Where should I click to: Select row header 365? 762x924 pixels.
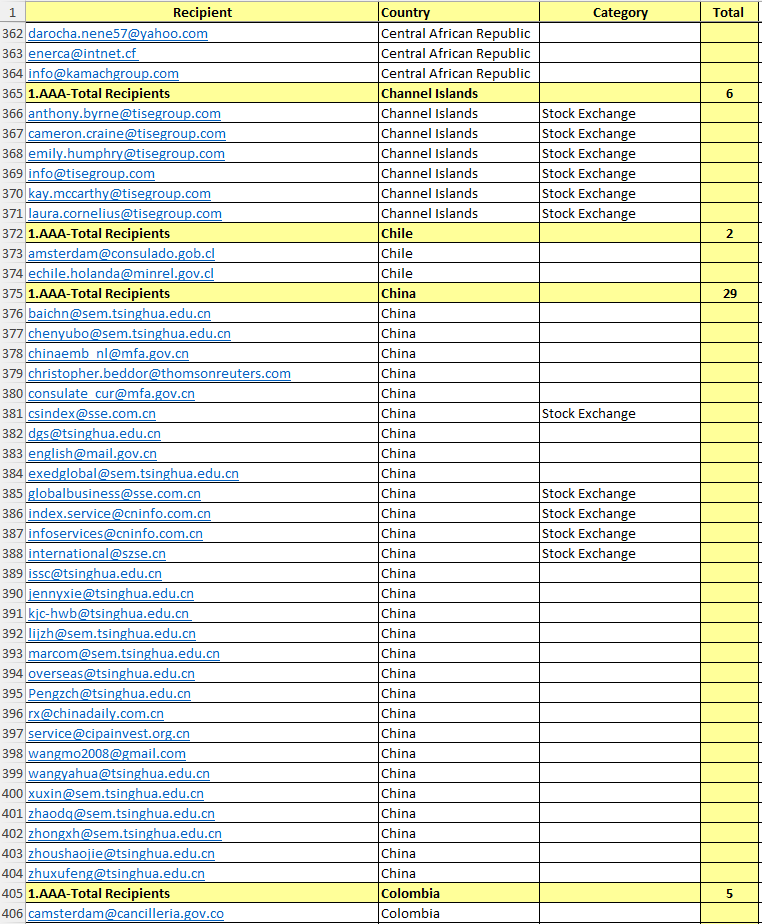pos(12,94)
